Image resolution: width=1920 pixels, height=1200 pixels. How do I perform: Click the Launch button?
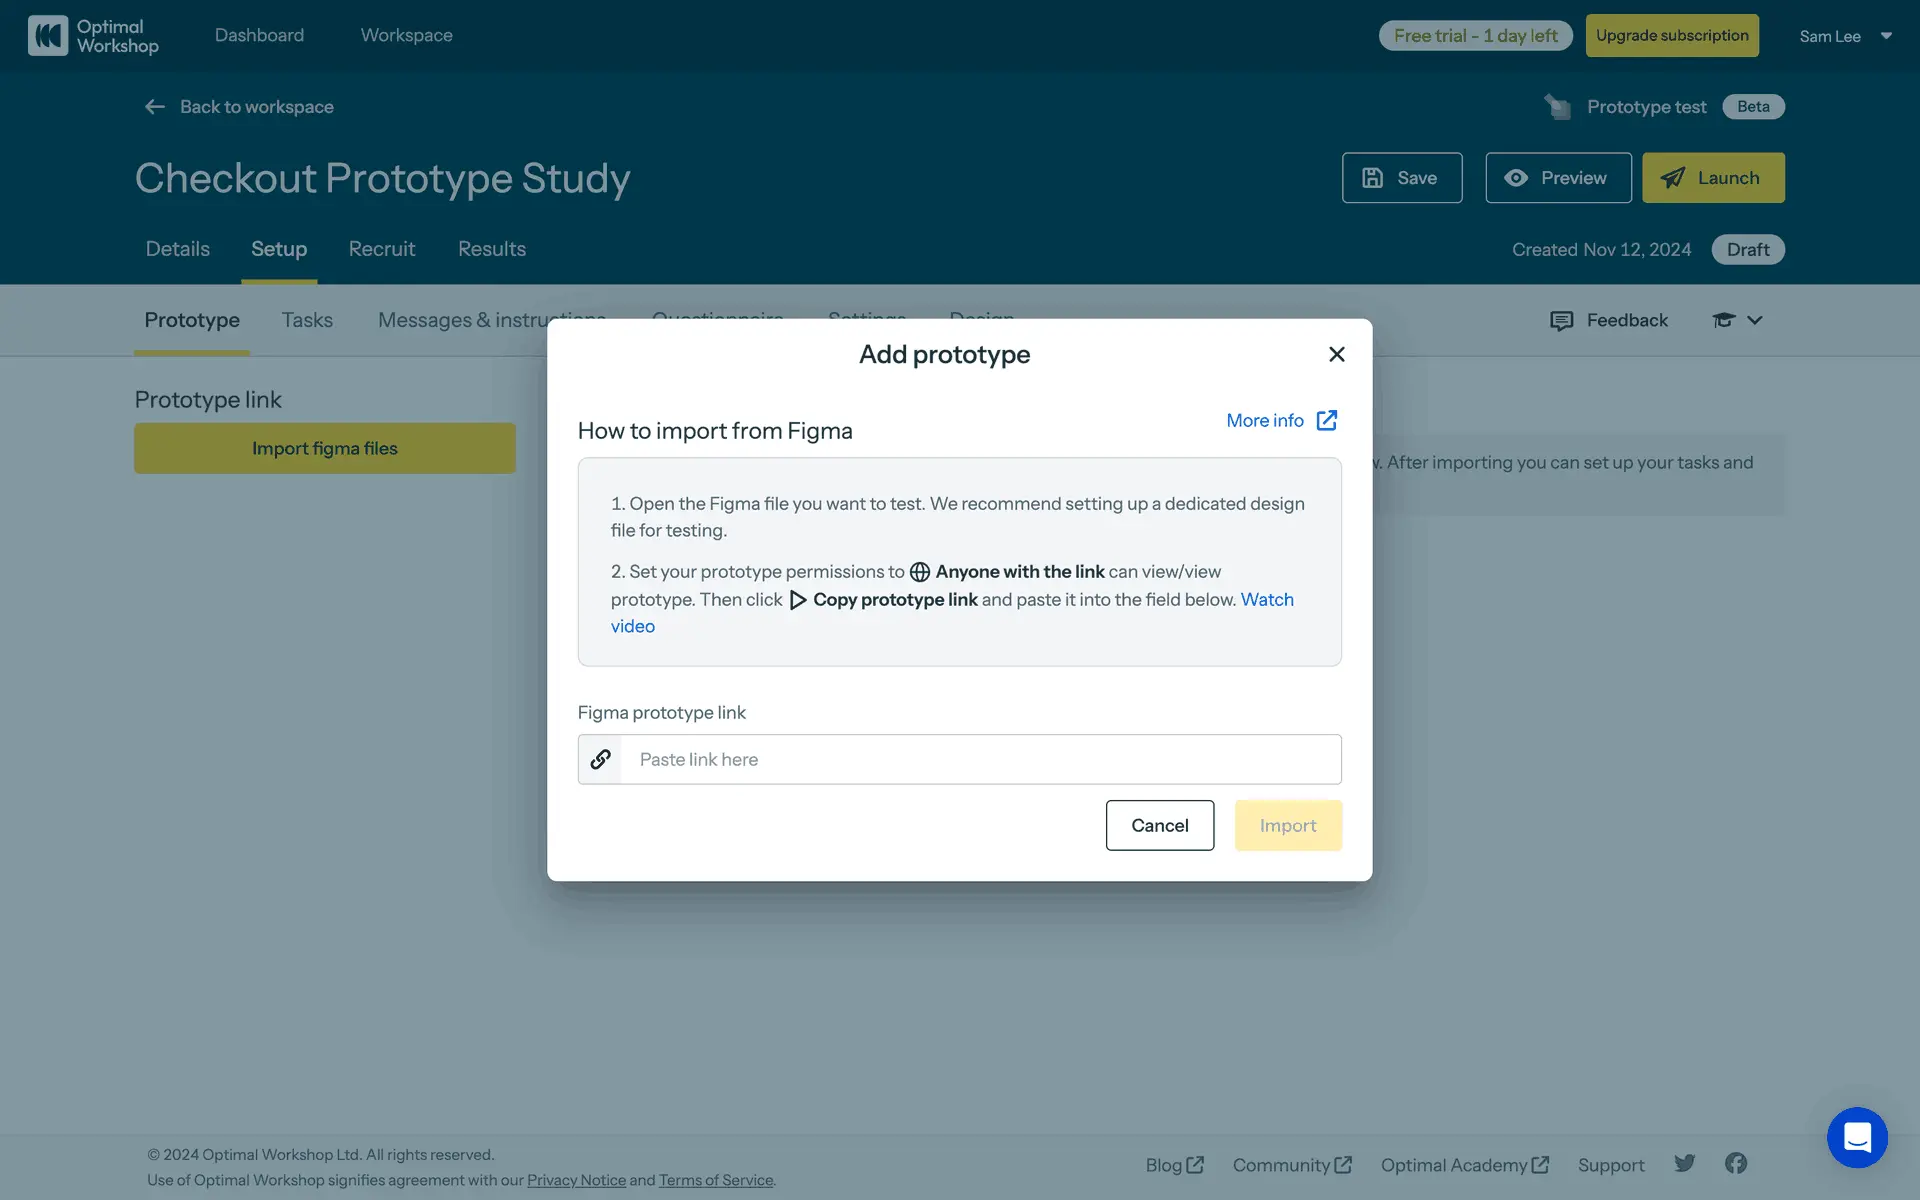(1712, 178)
